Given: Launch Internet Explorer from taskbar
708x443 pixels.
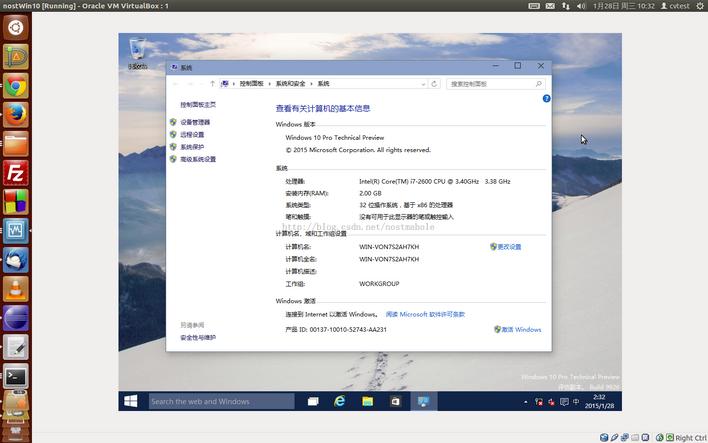Looking at the screenshot, I should click(340, 401).
